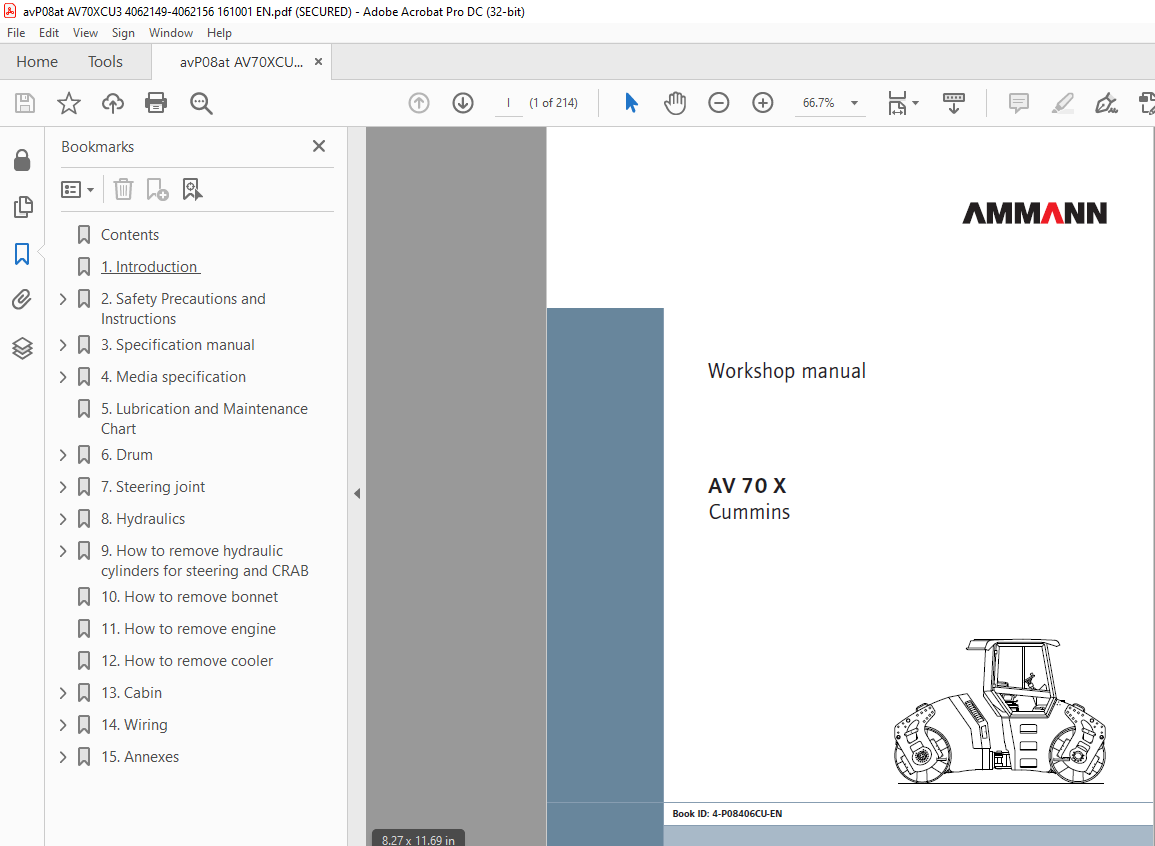Click the fit page width icon
Image resolution: width=1155 pixels, height=846 pixels.
click(x=897, y=103)
